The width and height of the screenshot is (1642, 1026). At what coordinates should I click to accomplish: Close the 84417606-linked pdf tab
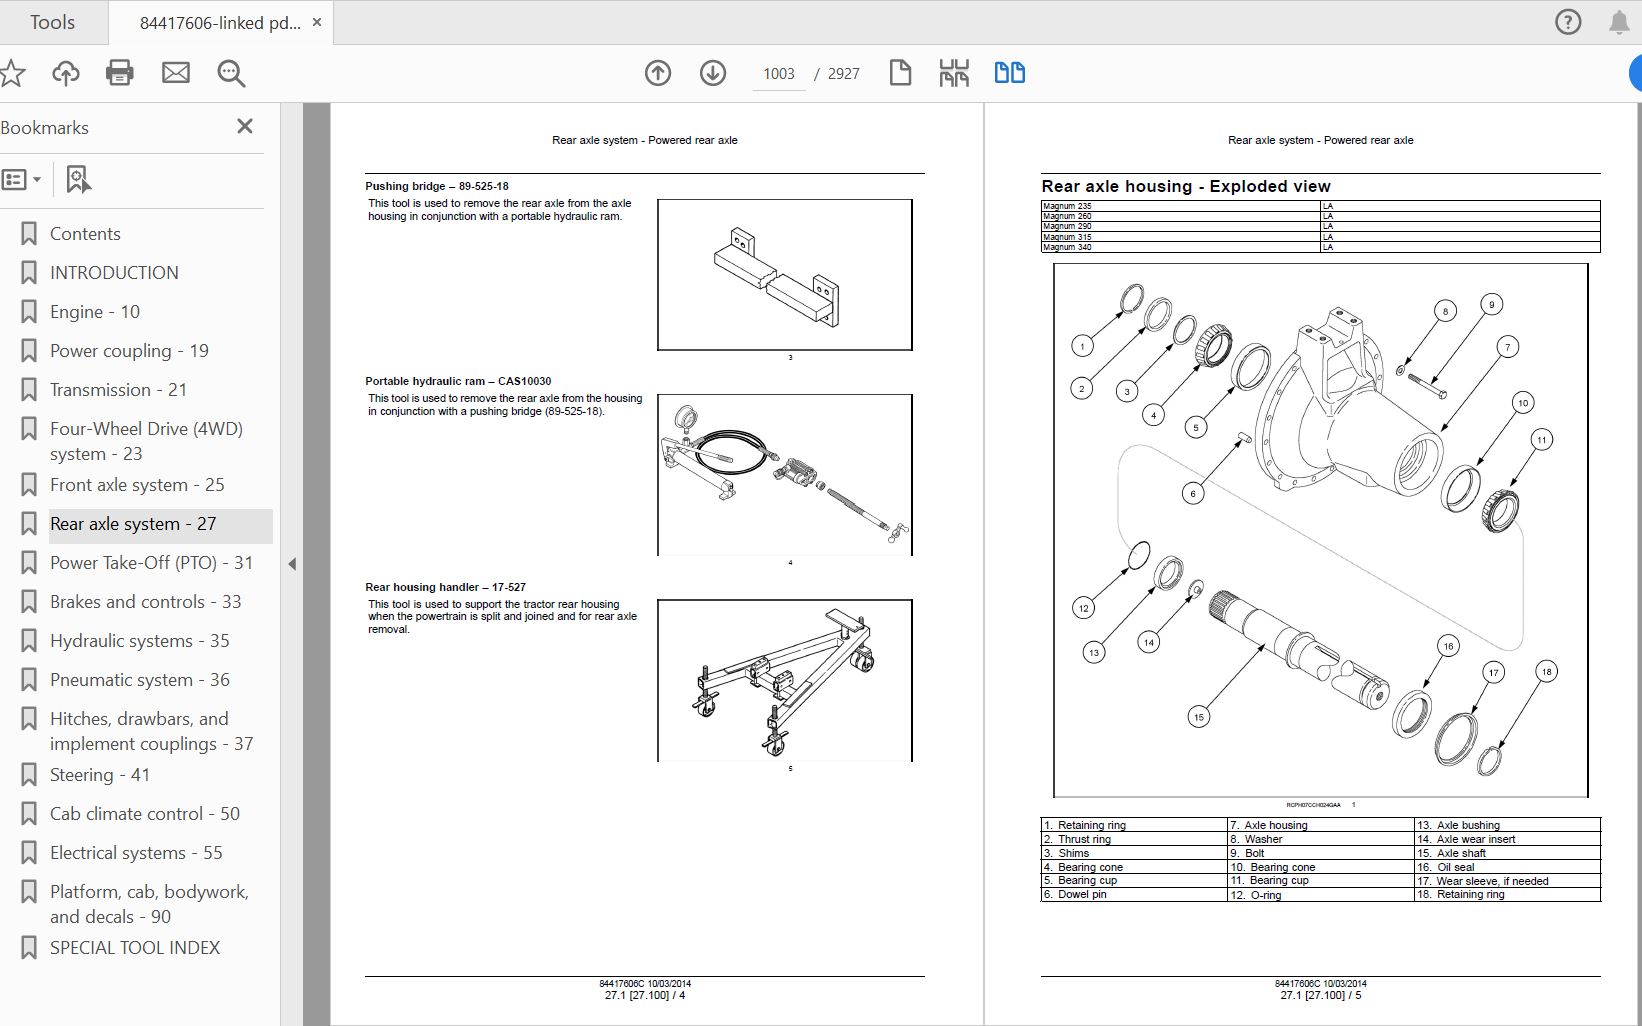pyautogui.click(x=317, y=22)
